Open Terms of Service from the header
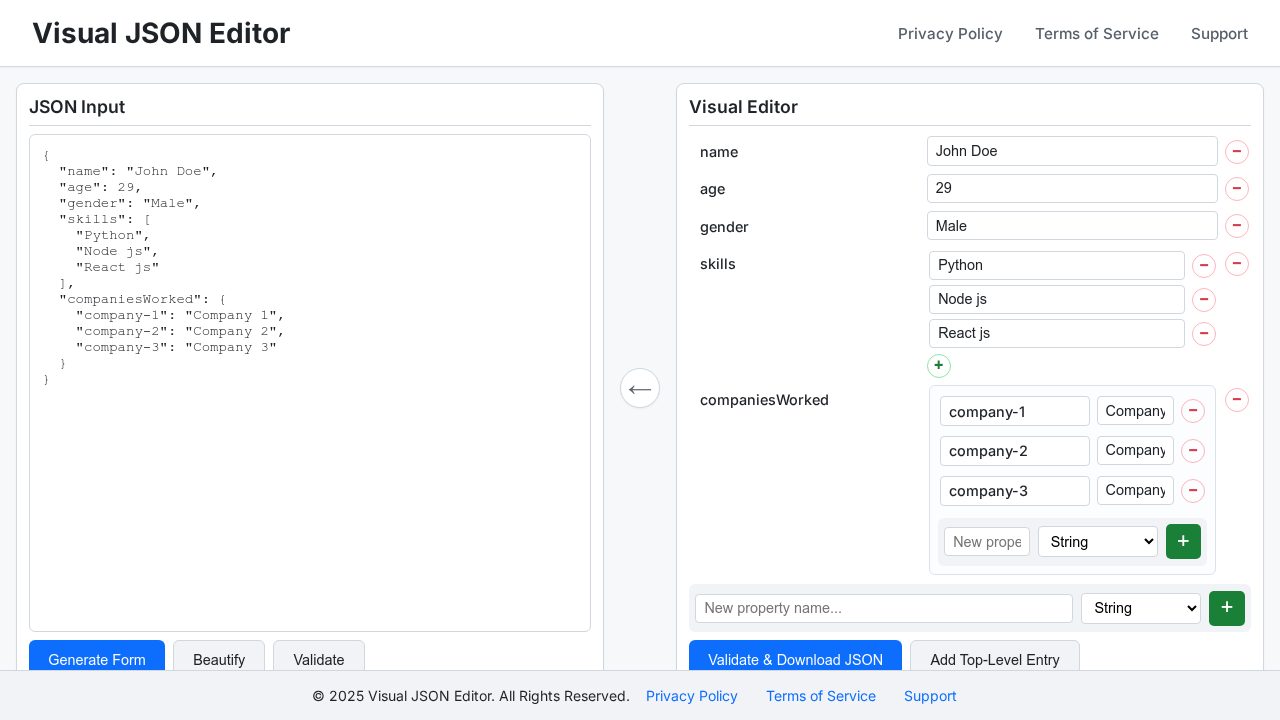Viewport: 1280px width, 720px height. pyautogui.click(x=1096, y=33)
